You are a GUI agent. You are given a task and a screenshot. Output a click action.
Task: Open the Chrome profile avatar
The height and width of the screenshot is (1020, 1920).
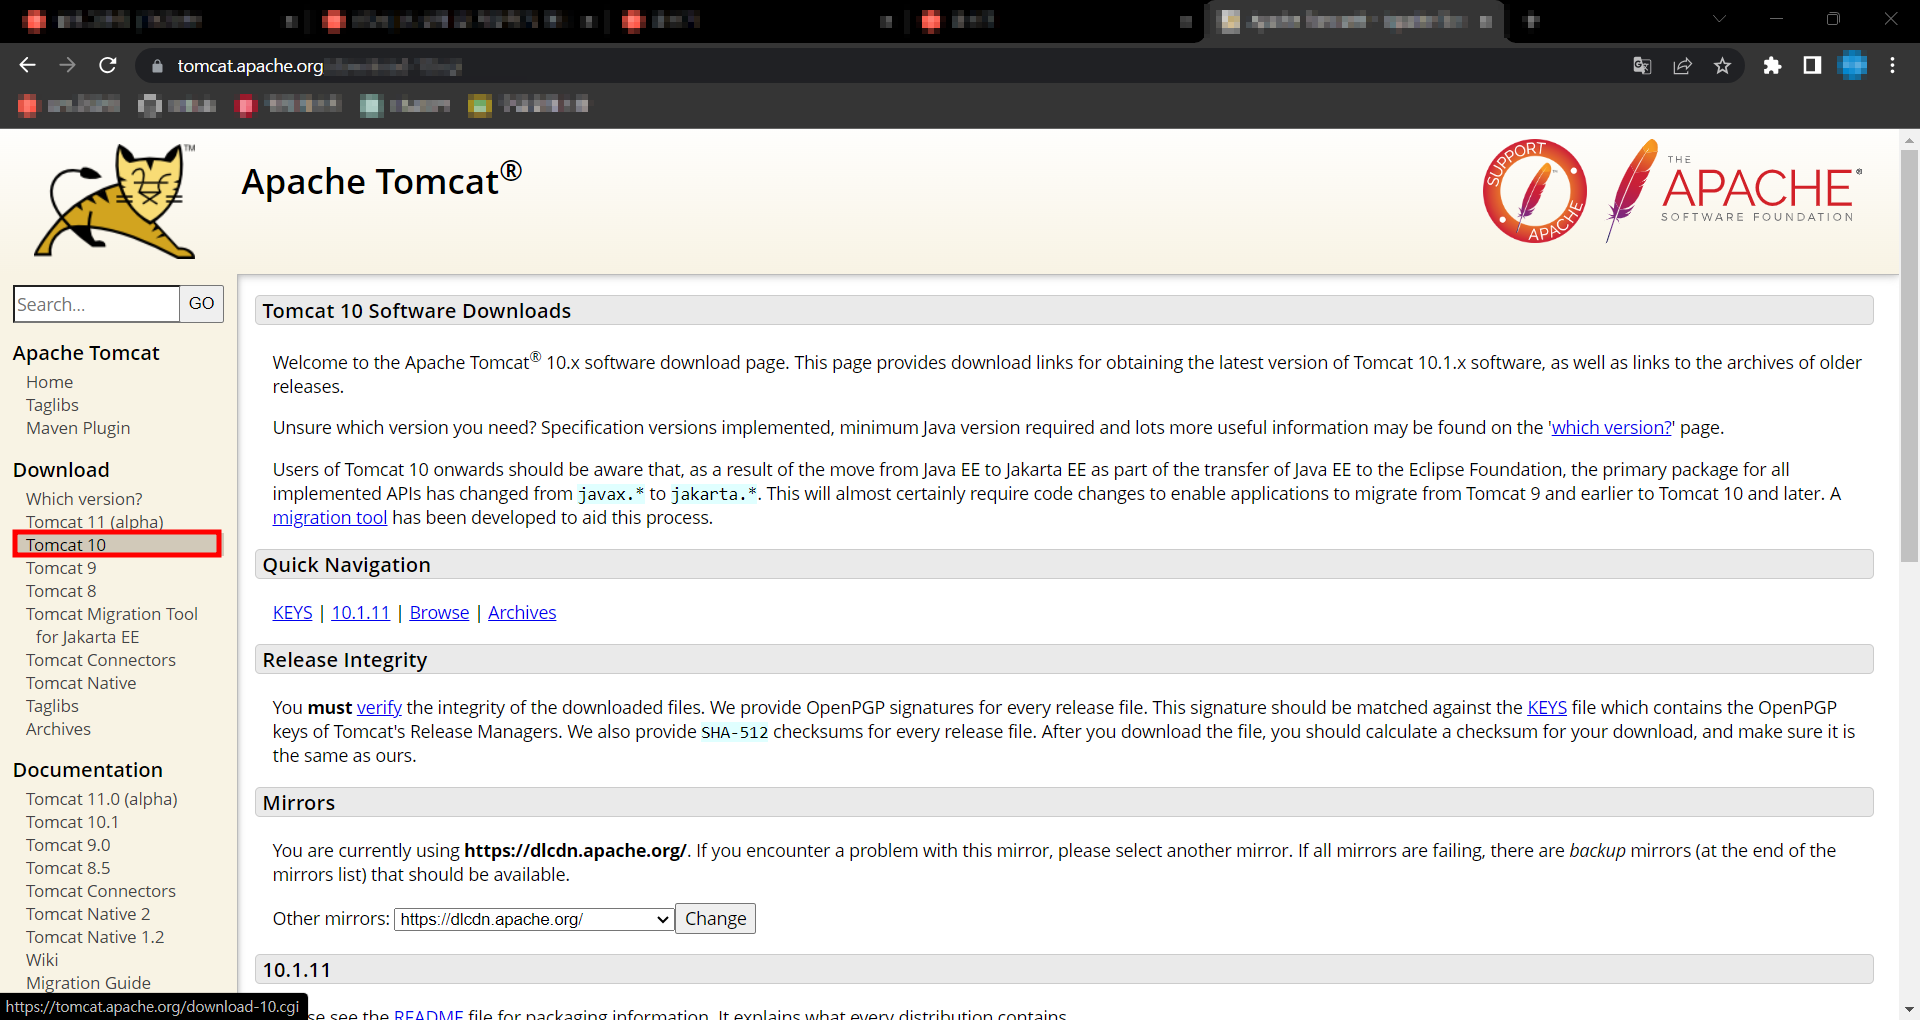click(x=1853, y=66)
